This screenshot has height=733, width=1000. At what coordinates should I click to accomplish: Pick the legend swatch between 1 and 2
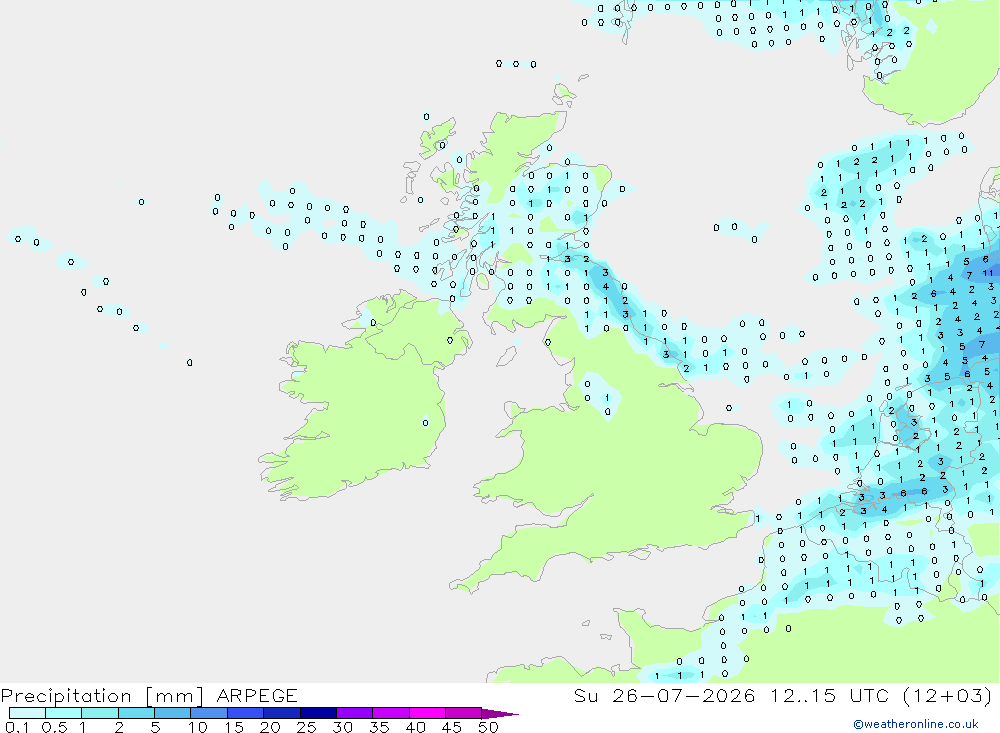[100, 713]
